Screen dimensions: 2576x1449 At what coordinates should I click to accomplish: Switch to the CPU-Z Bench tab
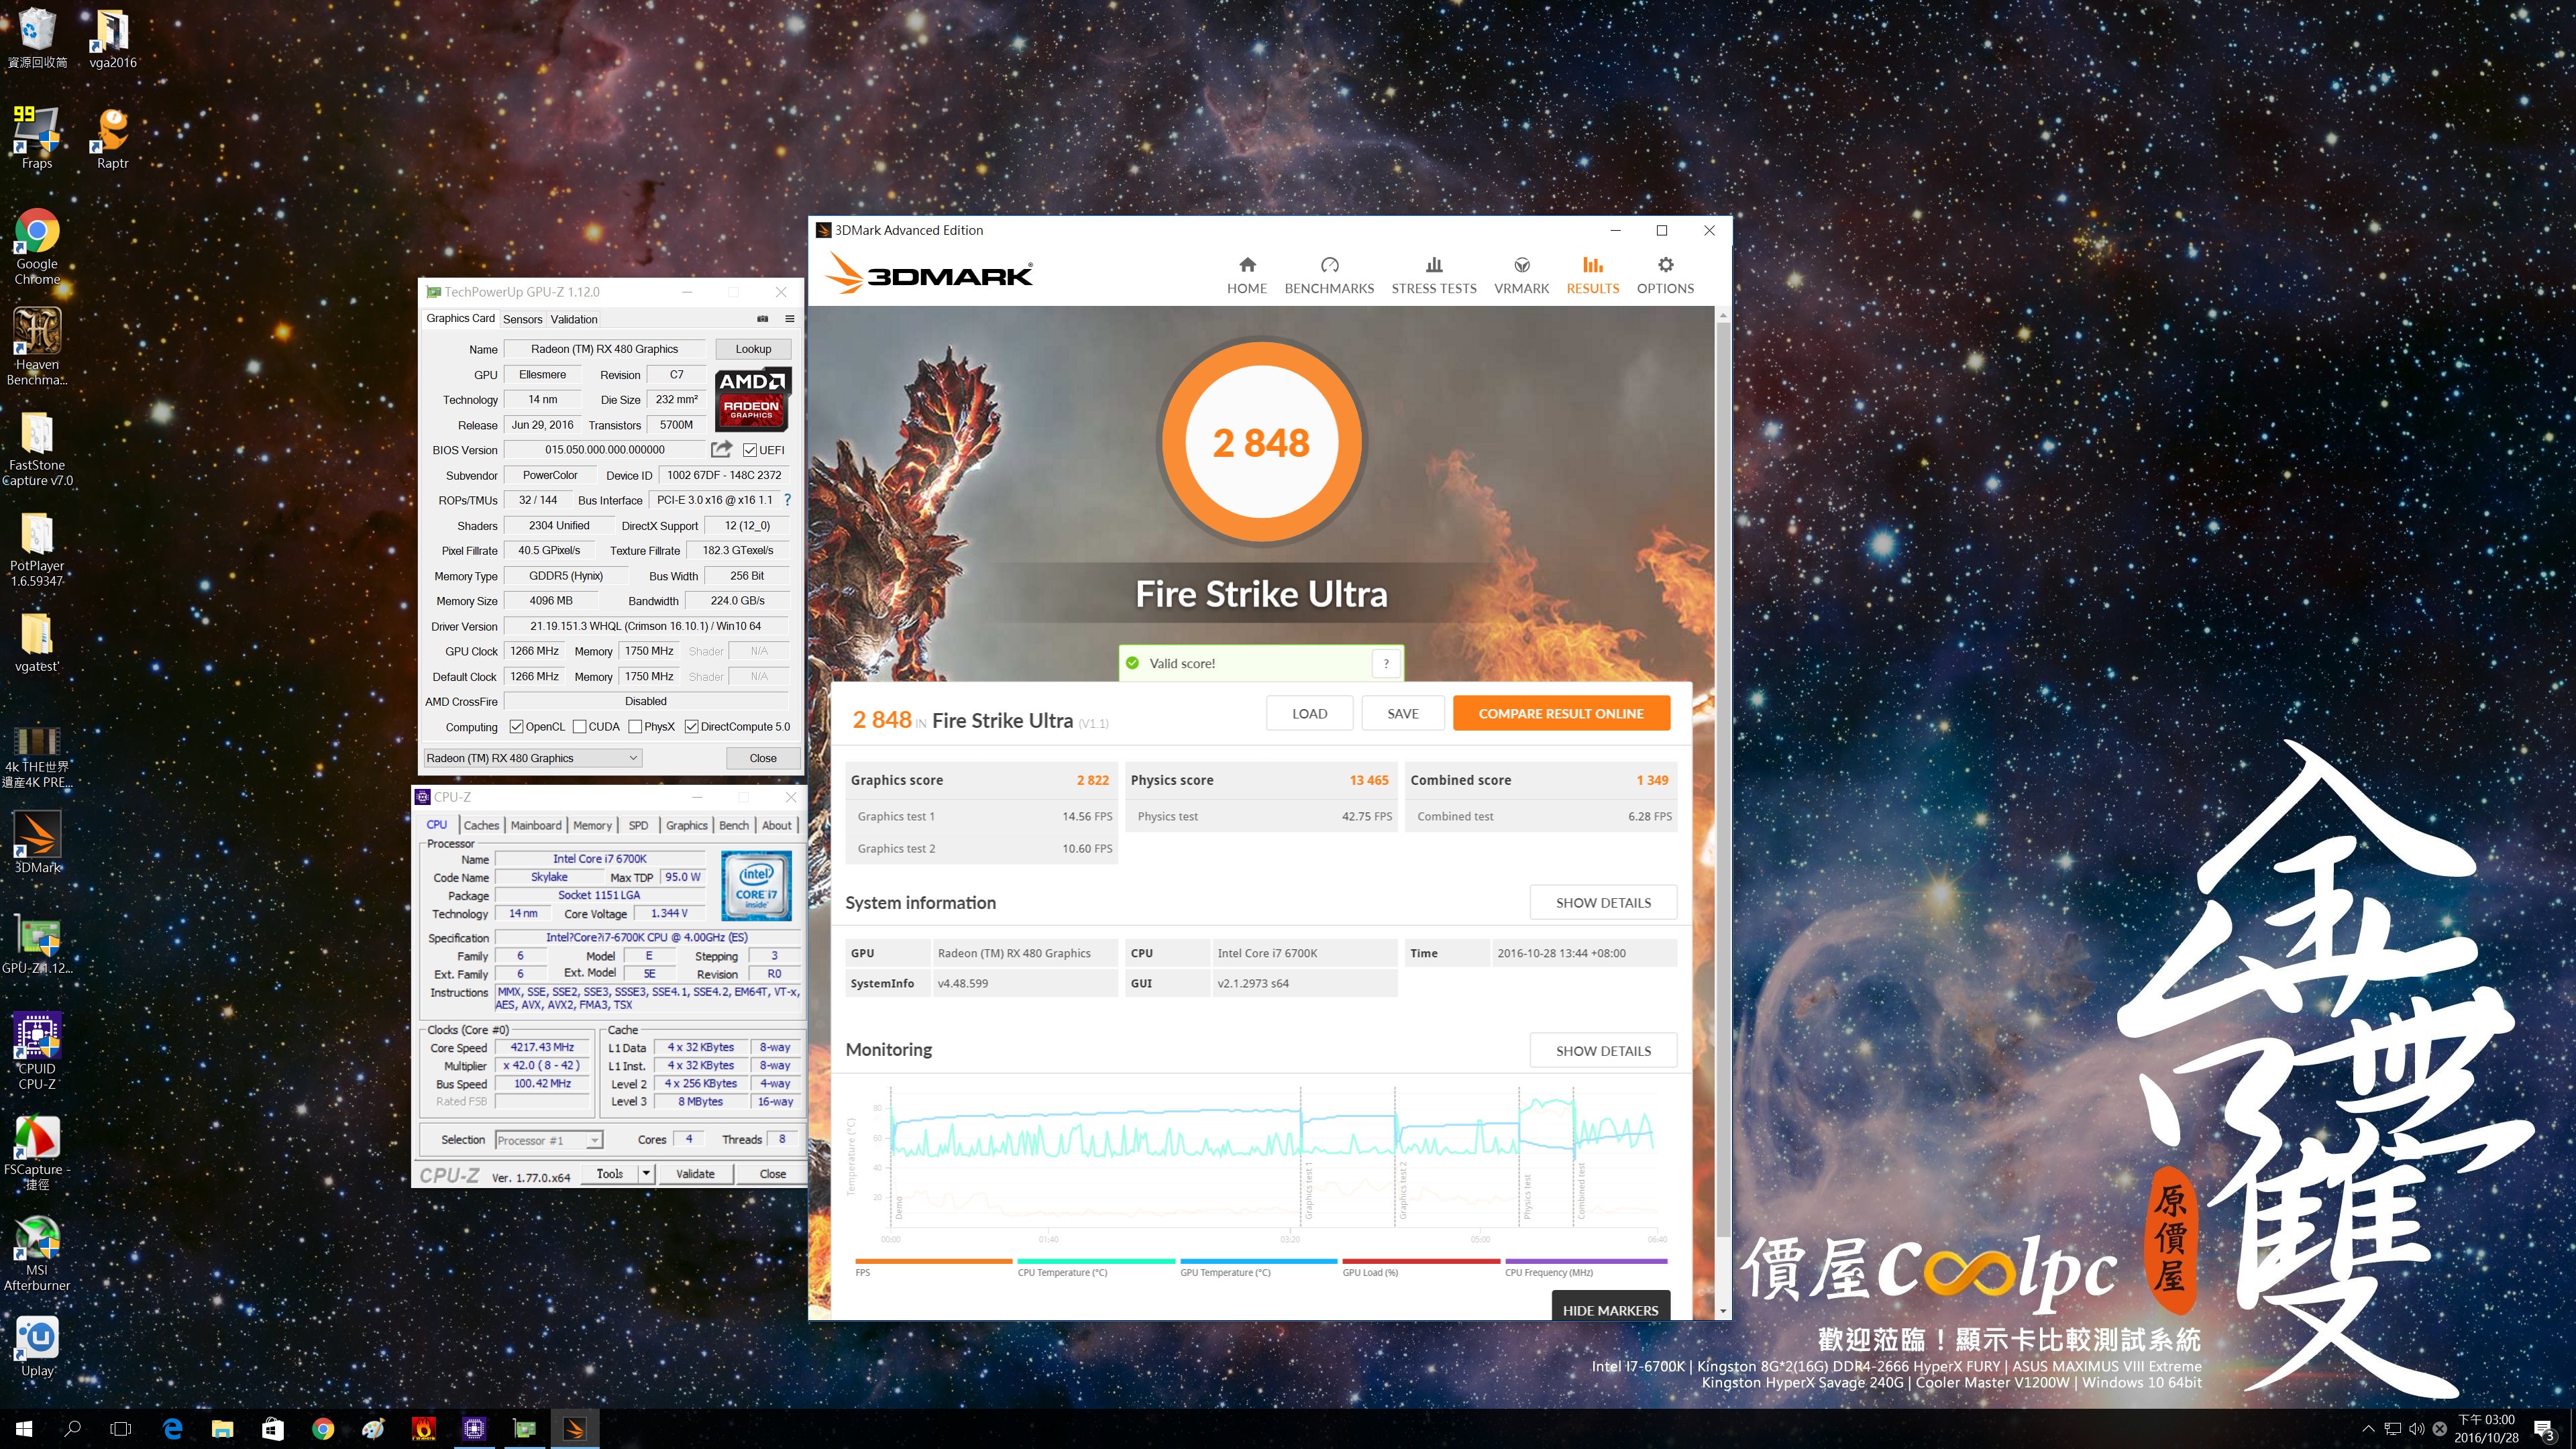(734, 825)
